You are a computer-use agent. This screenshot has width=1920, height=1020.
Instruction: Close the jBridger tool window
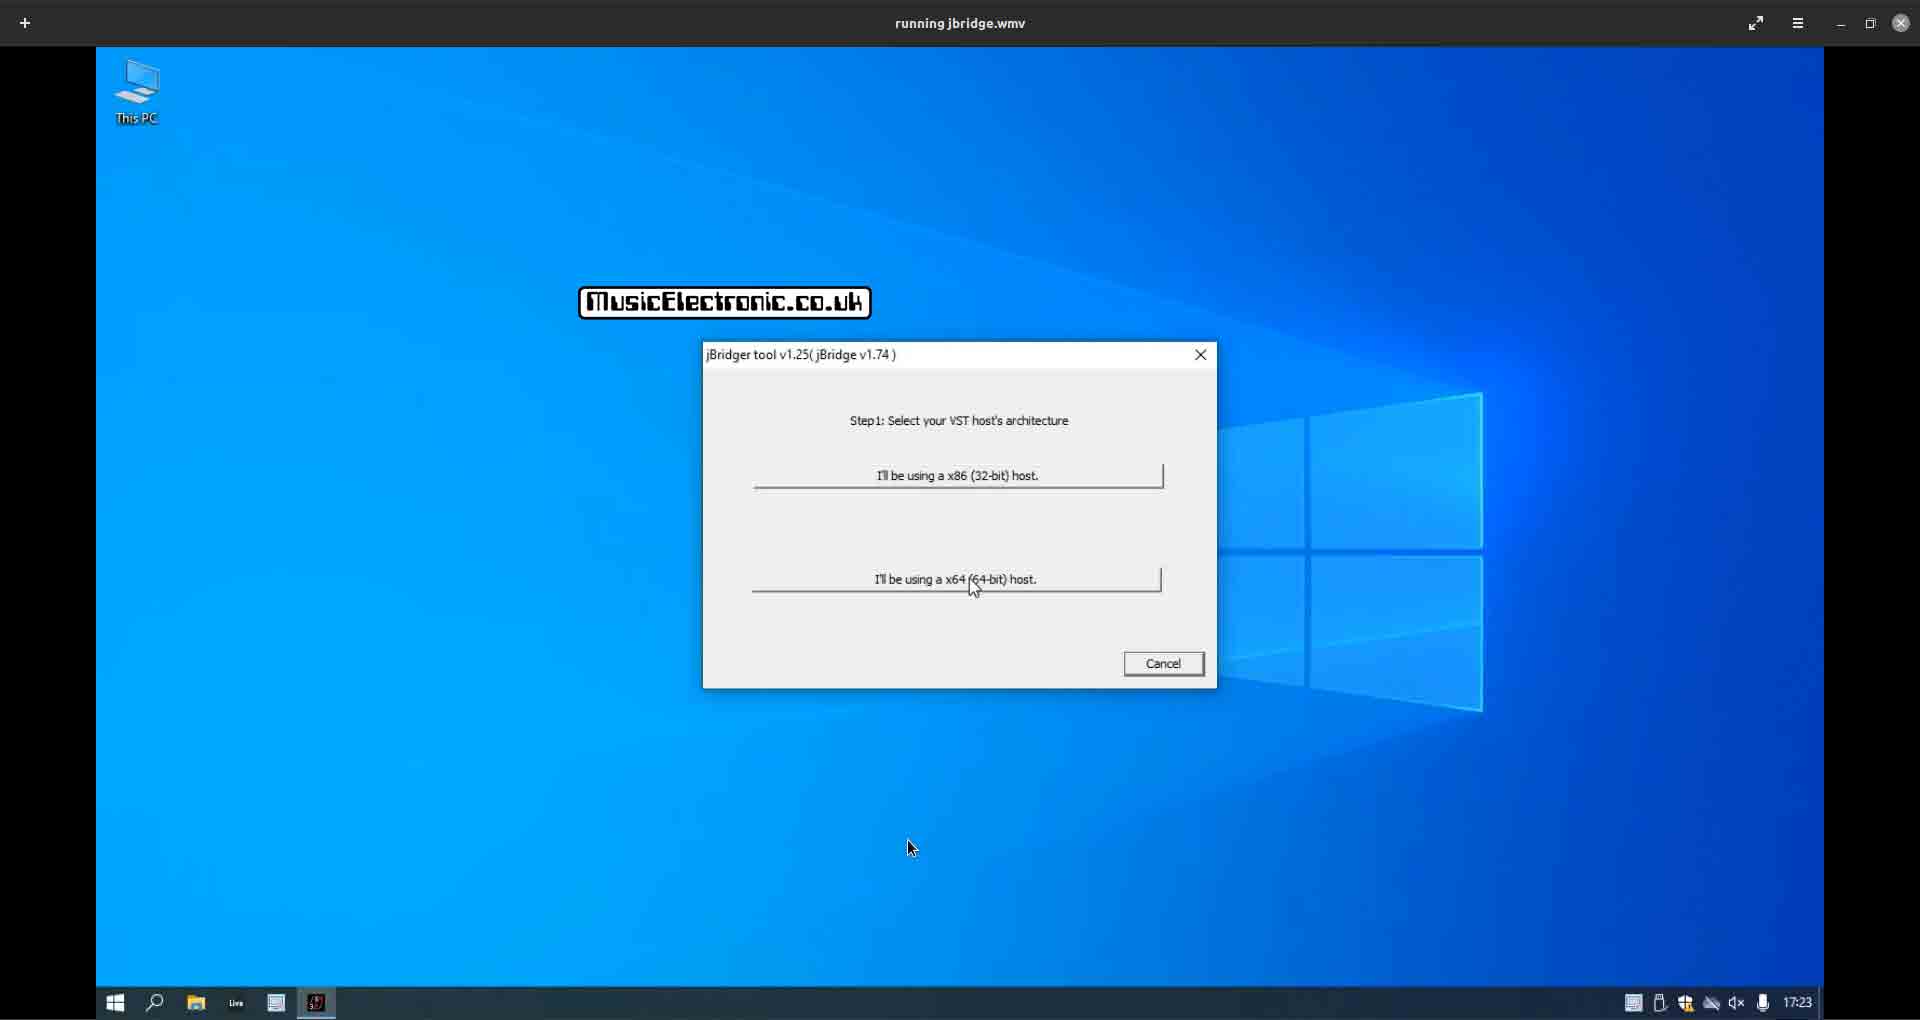coord(1201,355)
